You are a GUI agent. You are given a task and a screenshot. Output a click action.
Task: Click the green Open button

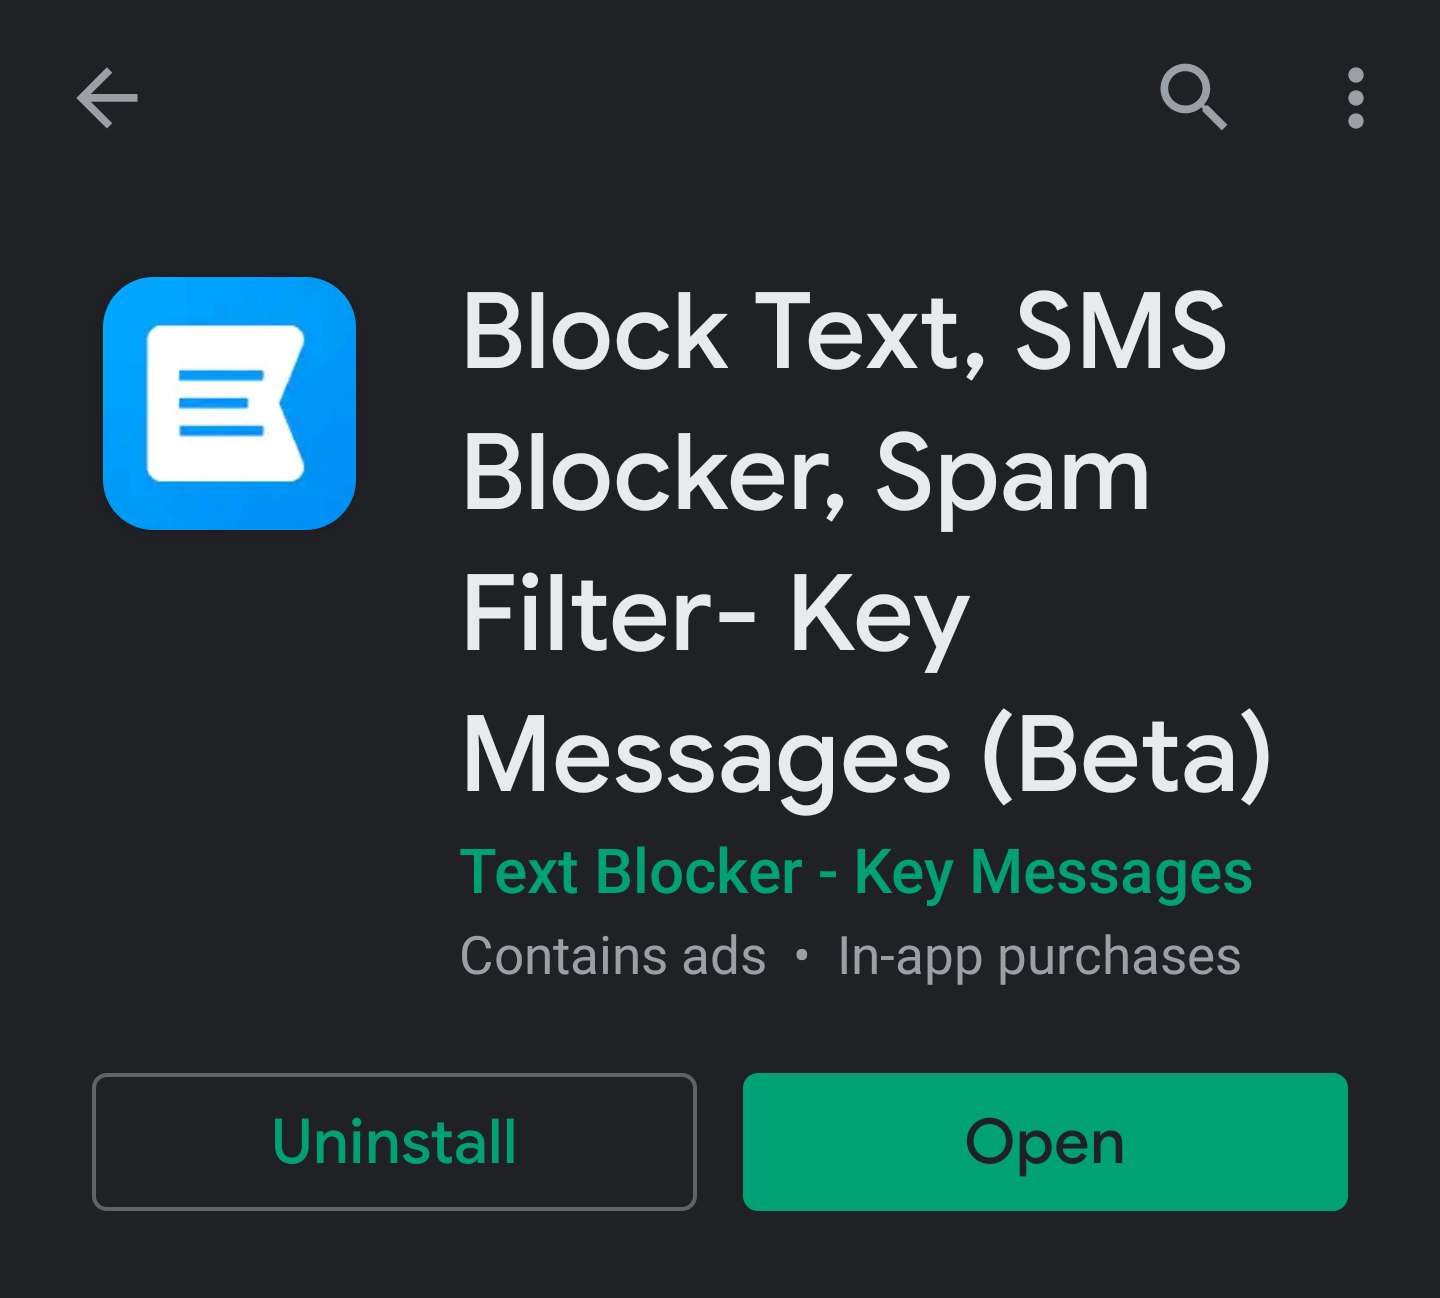[1045, 1142]
